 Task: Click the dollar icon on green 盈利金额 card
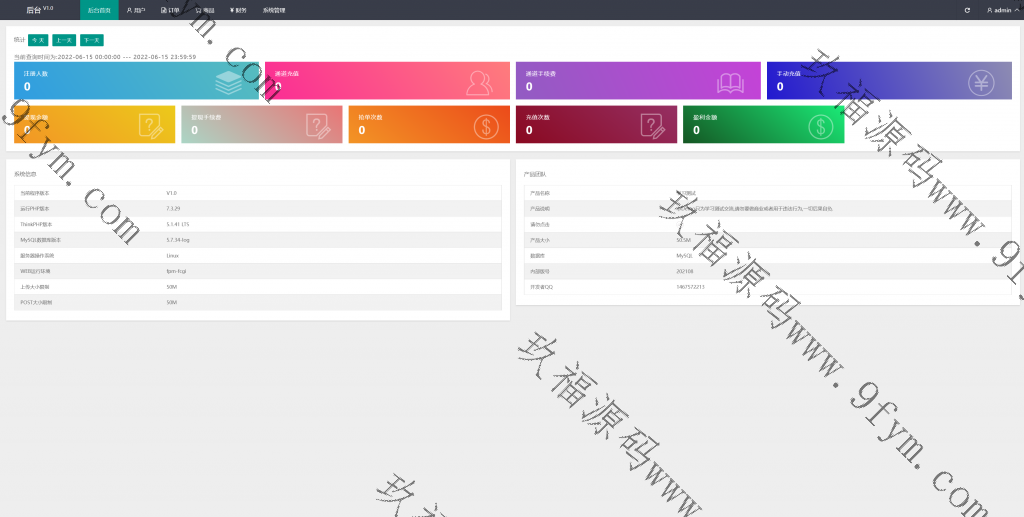click(x=821, y=125)
